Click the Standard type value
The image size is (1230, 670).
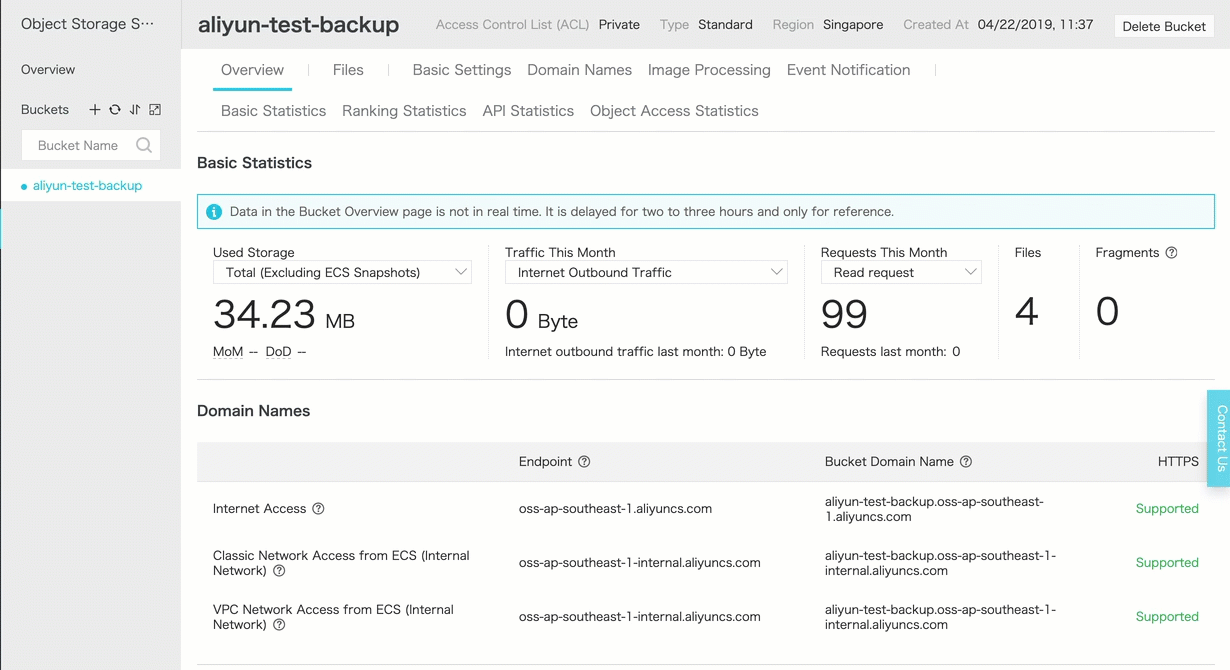tap(725, 25)
